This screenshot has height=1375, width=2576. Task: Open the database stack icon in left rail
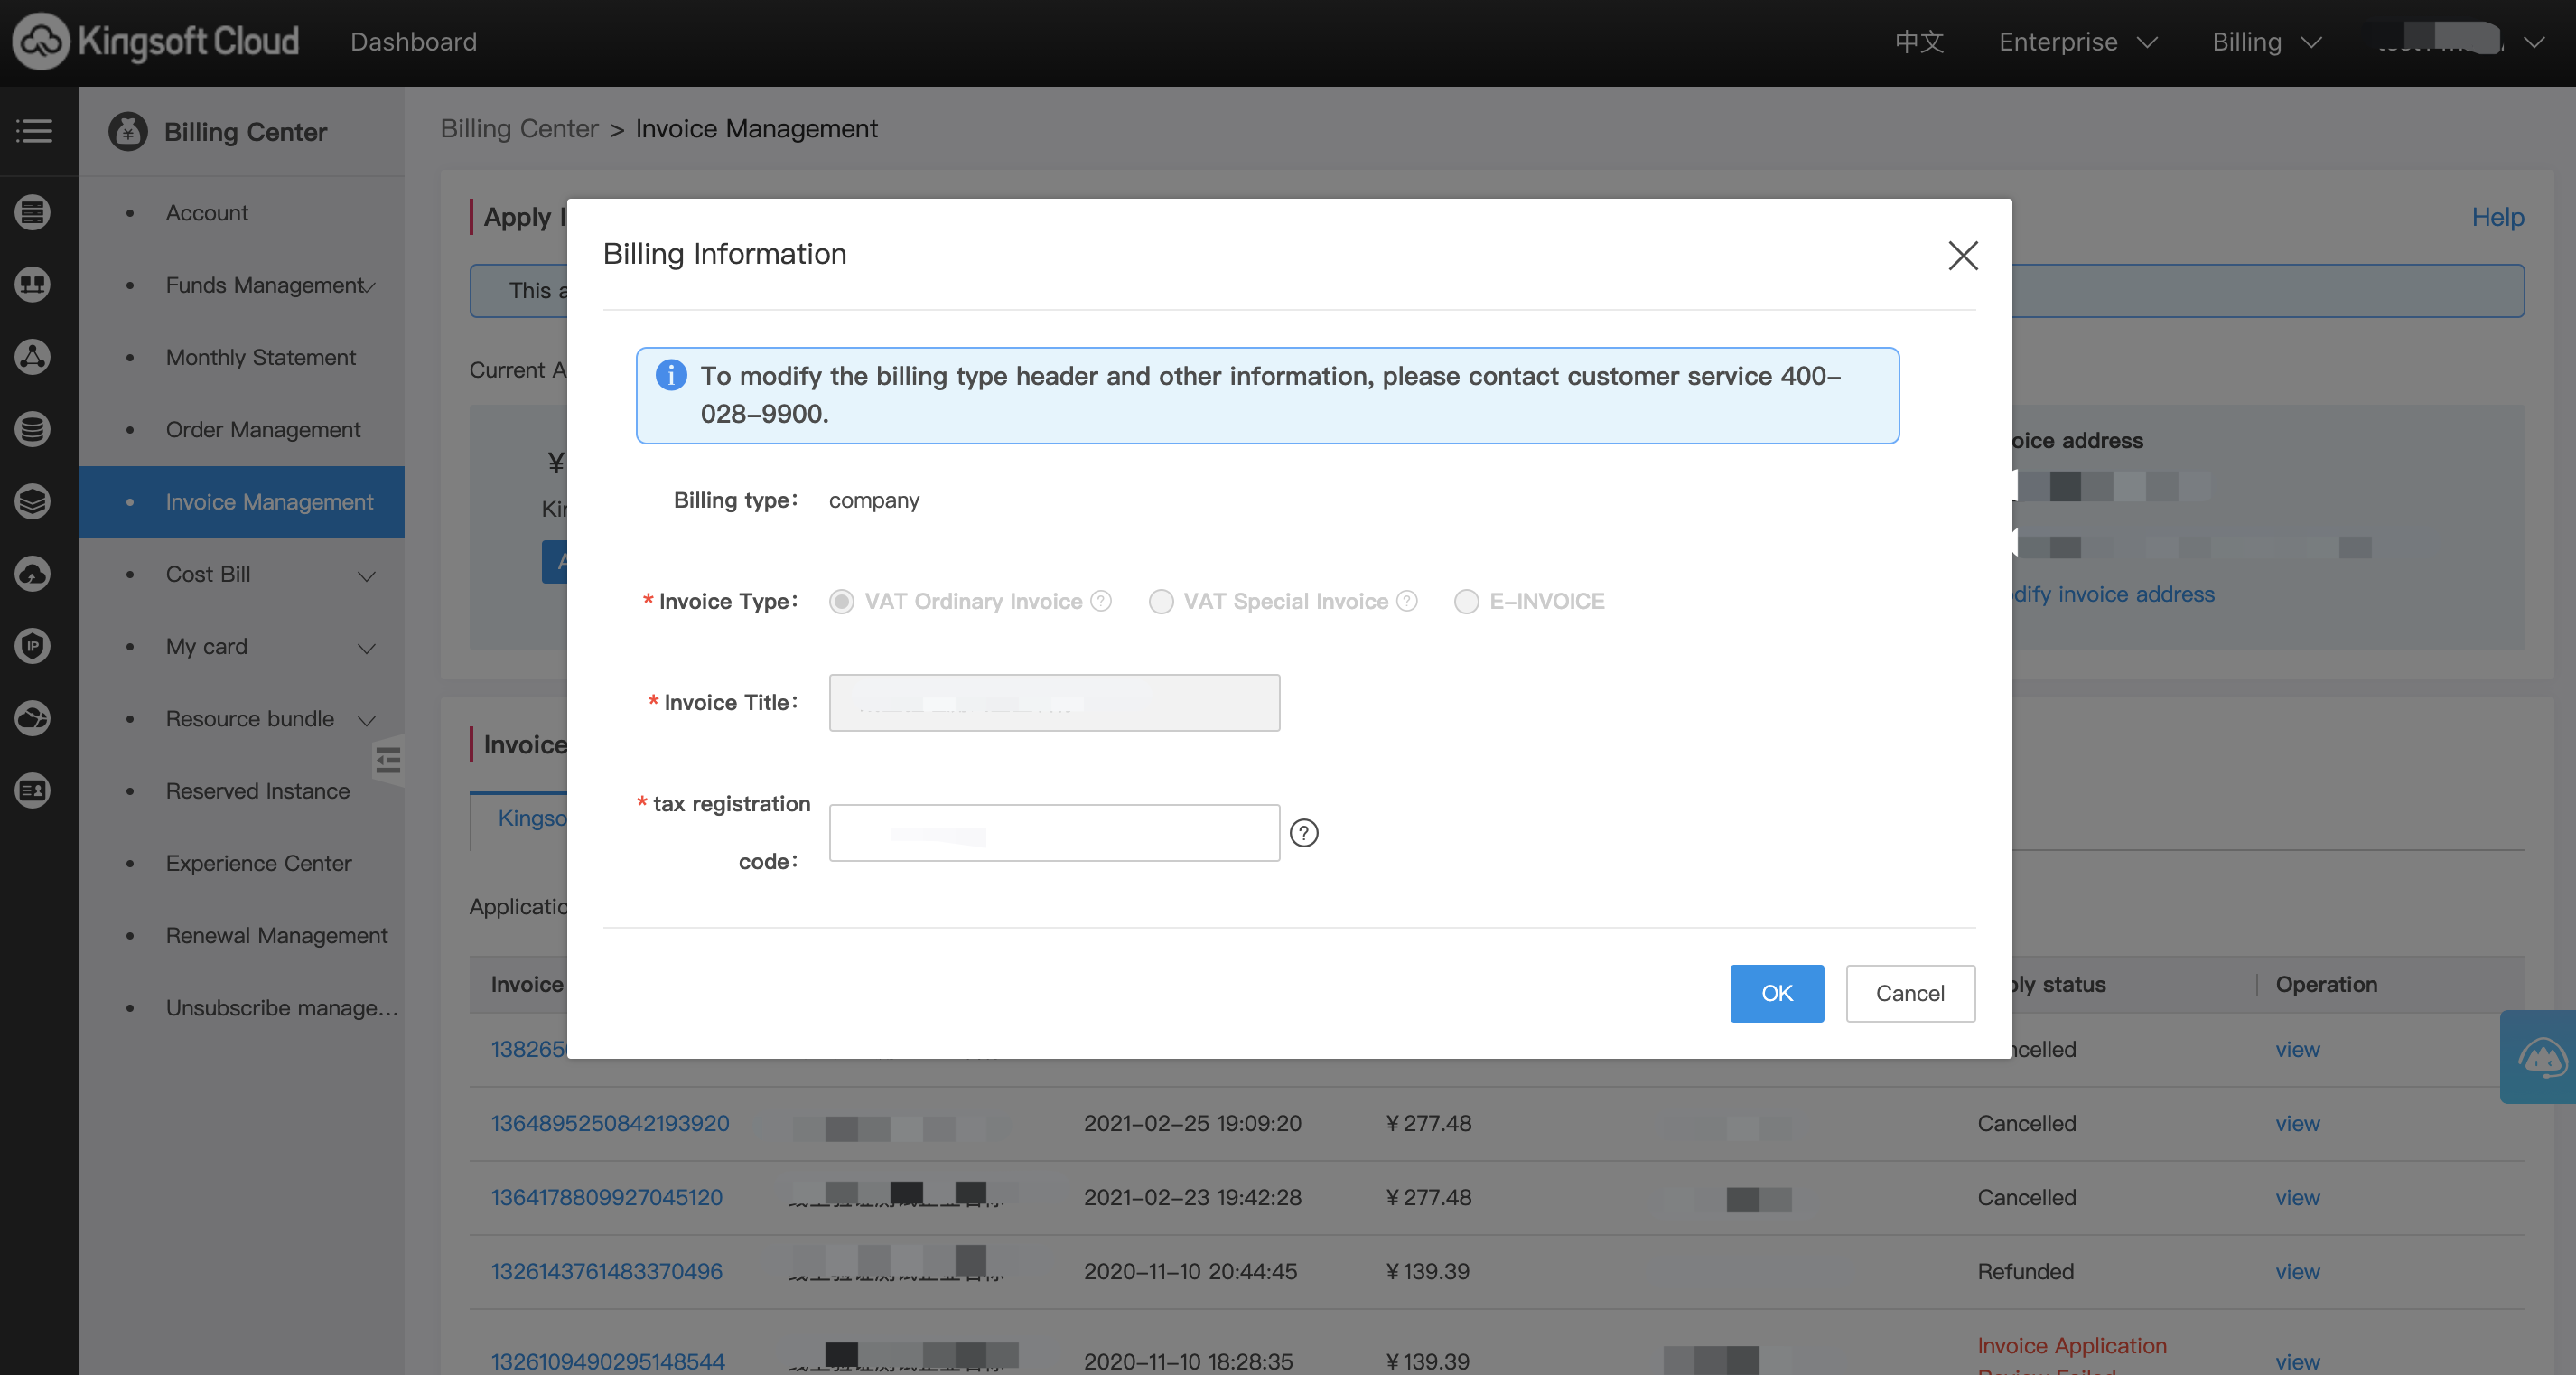[33, 429]
